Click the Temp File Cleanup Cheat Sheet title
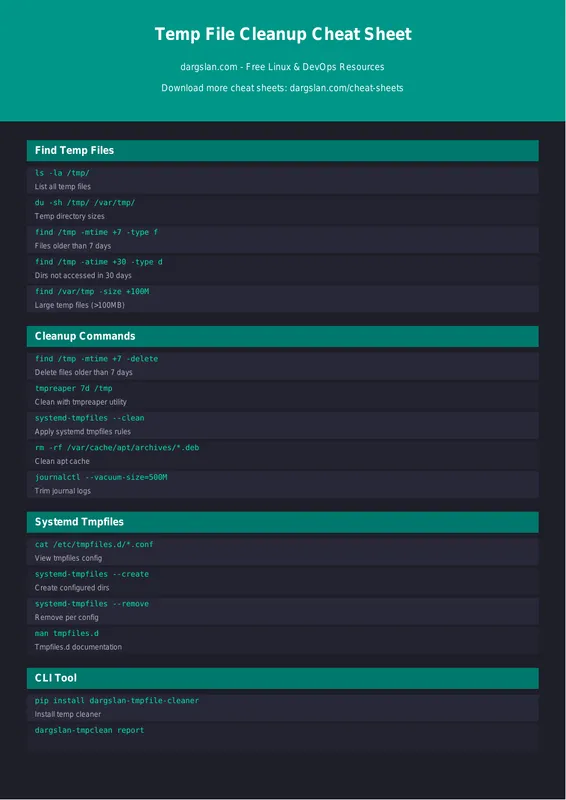566x800 pixels. point(283,34)
